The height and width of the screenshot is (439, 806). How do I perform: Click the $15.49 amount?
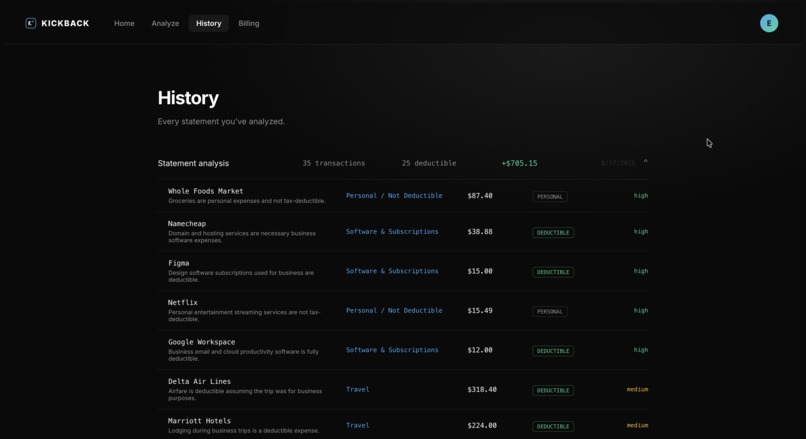tap(480, 310)
